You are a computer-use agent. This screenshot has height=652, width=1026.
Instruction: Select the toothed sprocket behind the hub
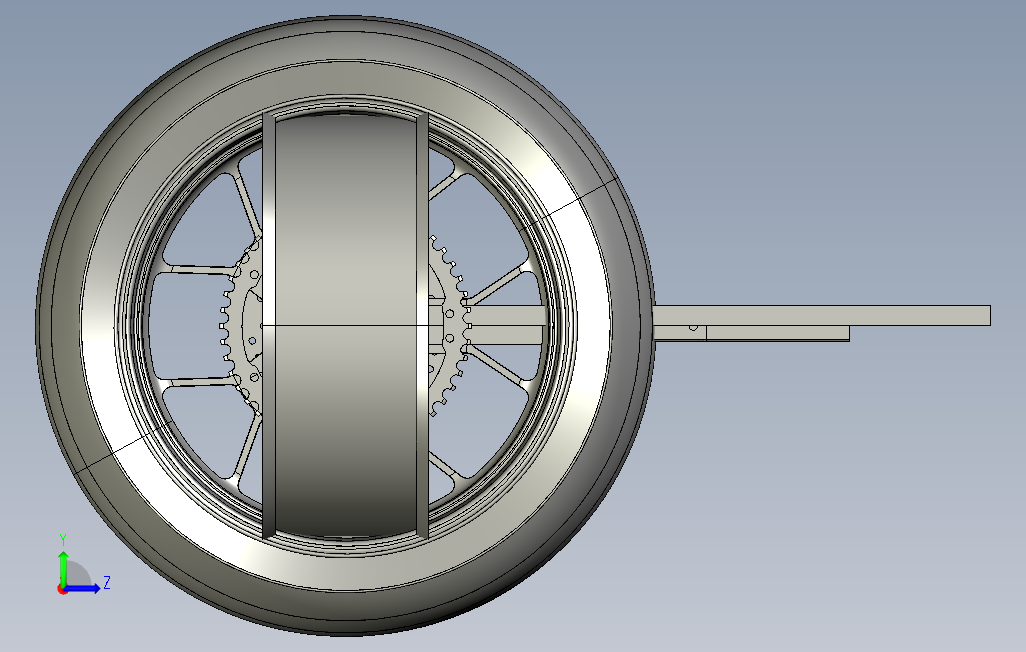coord(451,325)
